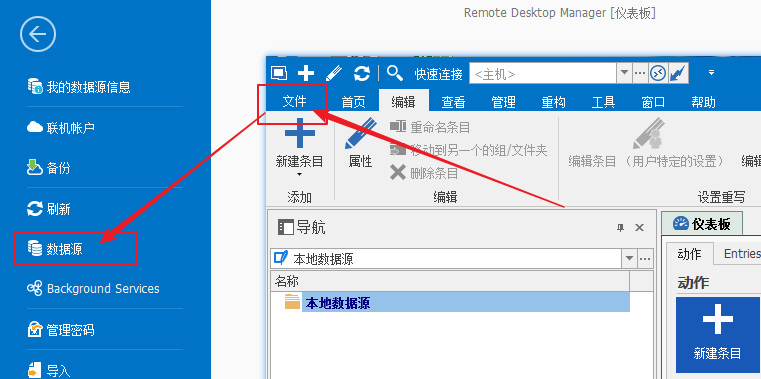761x379 pixels.
Task: Click the blue arrow chart icon in toolbar
Action: [x=678, y=74]
